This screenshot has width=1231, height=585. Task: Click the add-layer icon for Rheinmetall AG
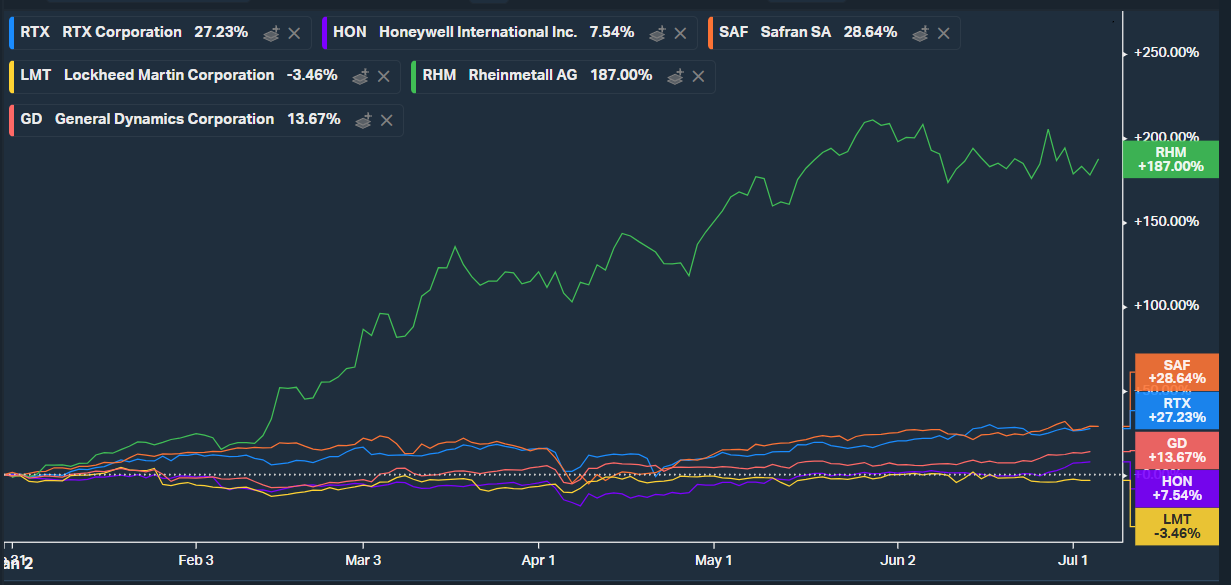[675, 75]
